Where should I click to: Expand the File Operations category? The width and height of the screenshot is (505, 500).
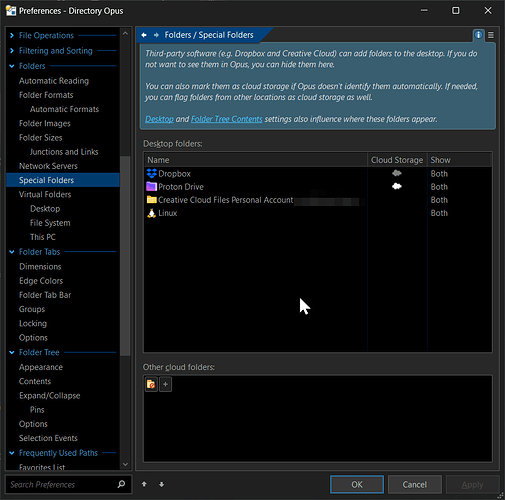(x=12, y=35)
